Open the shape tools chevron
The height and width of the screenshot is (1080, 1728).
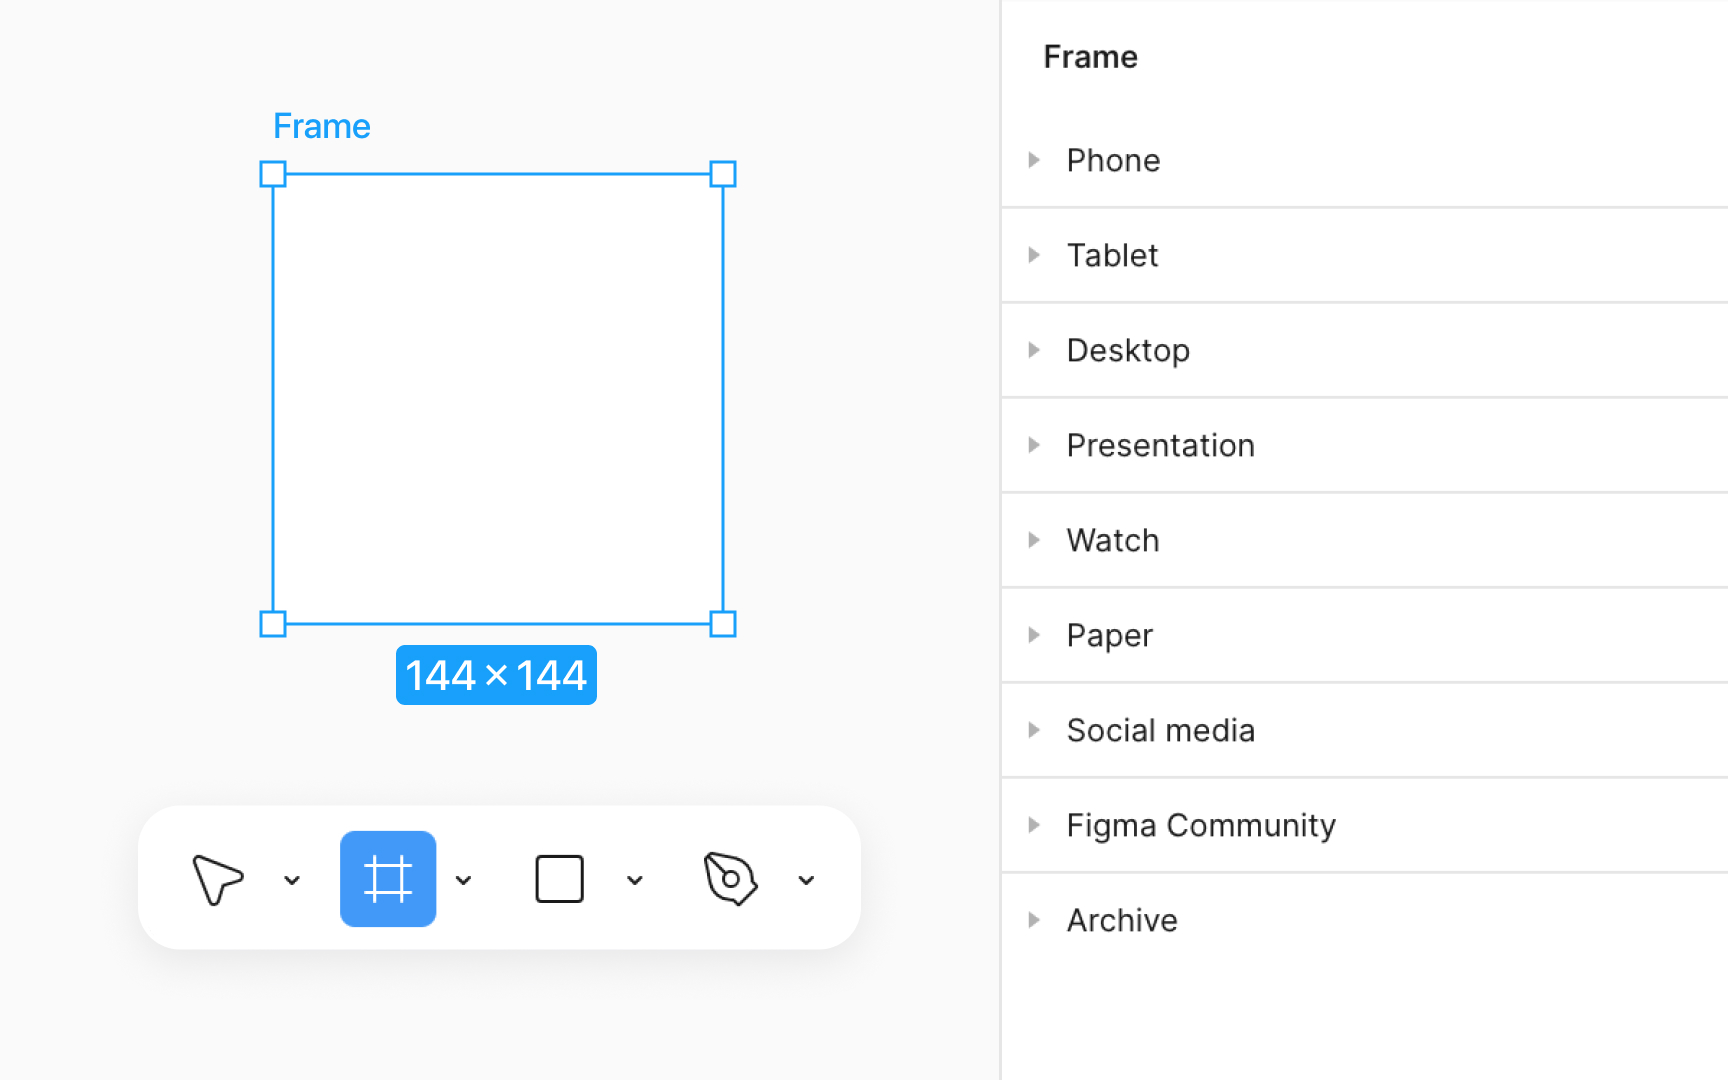click(x=634, y=880)
